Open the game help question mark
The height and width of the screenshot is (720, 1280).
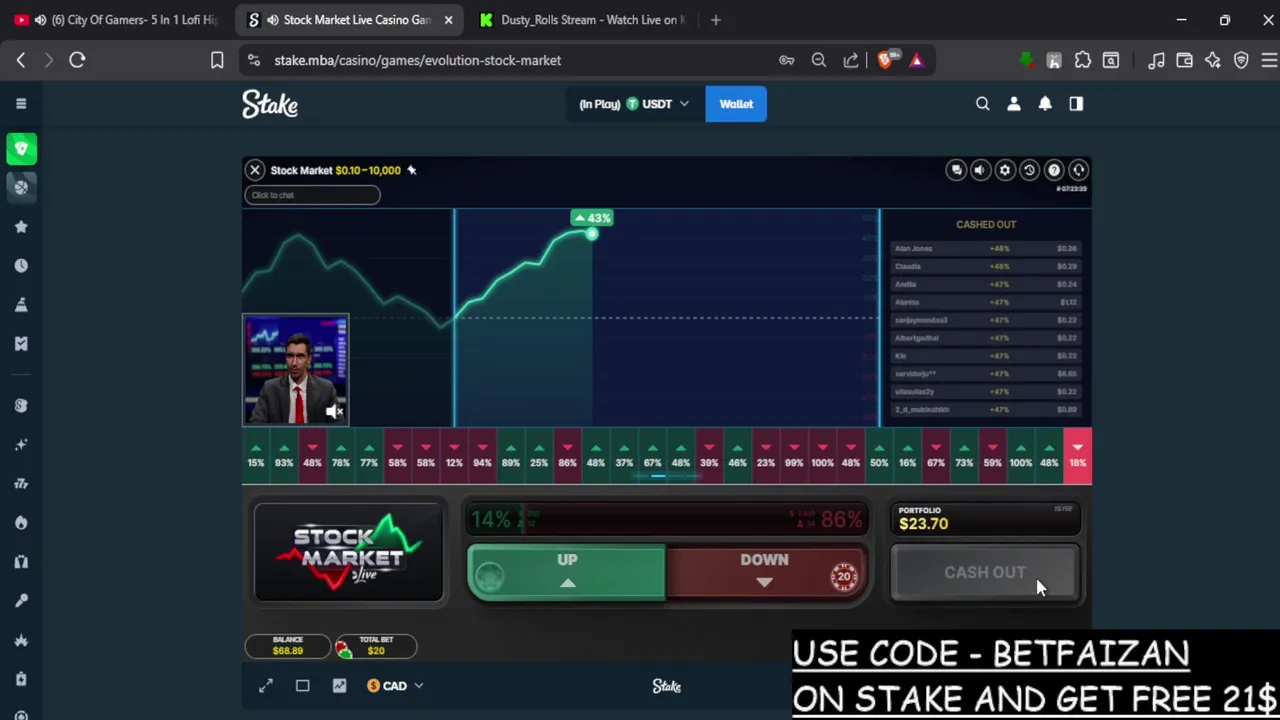1054,170
